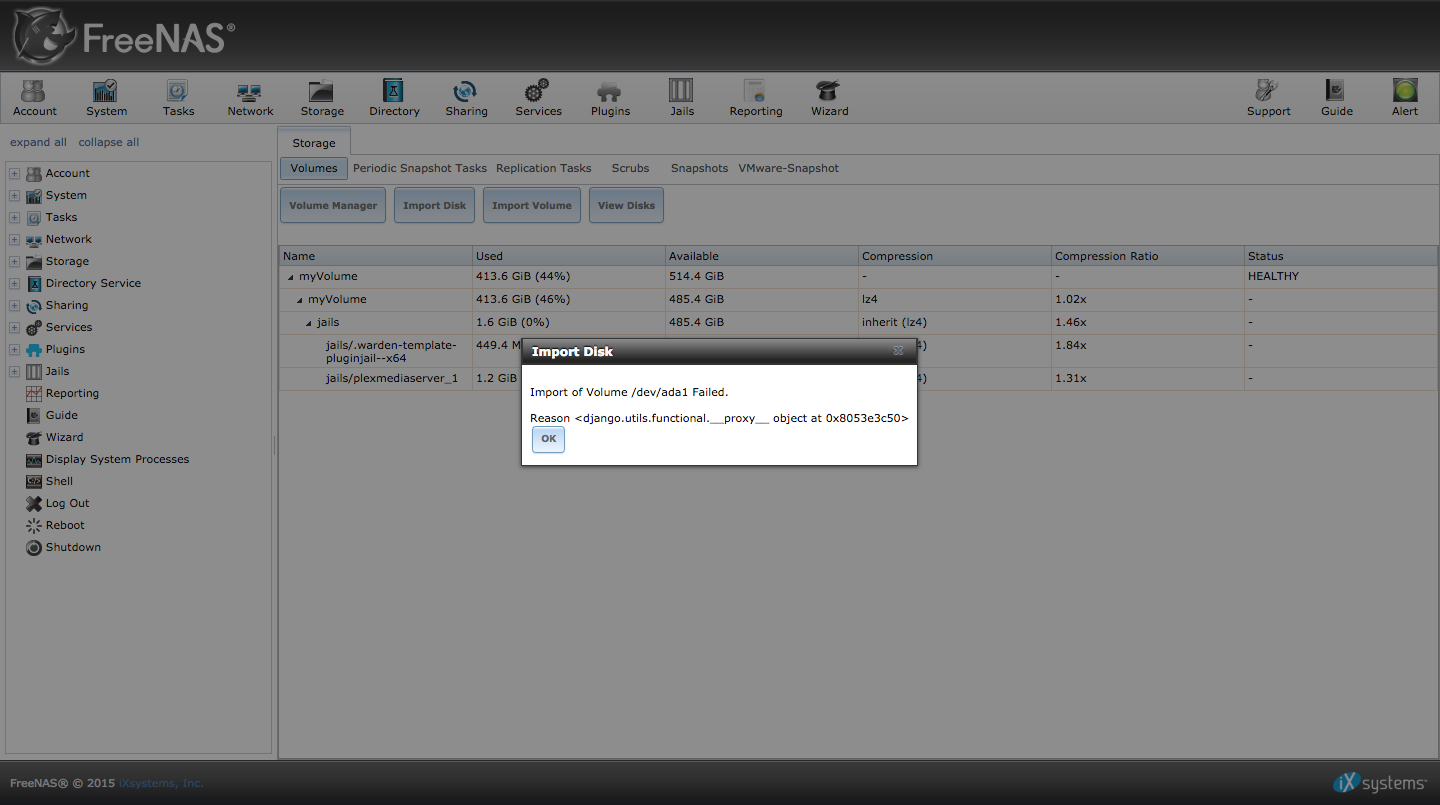This screenshot has height=805, width=1440.
Task: Expand the Storage node in sidebar
Action: 15,262
